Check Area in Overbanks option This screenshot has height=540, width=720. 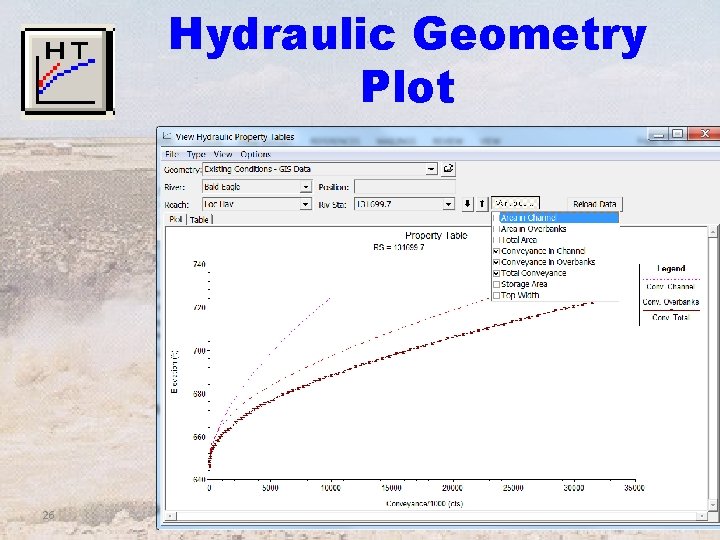tap(496, 229)
